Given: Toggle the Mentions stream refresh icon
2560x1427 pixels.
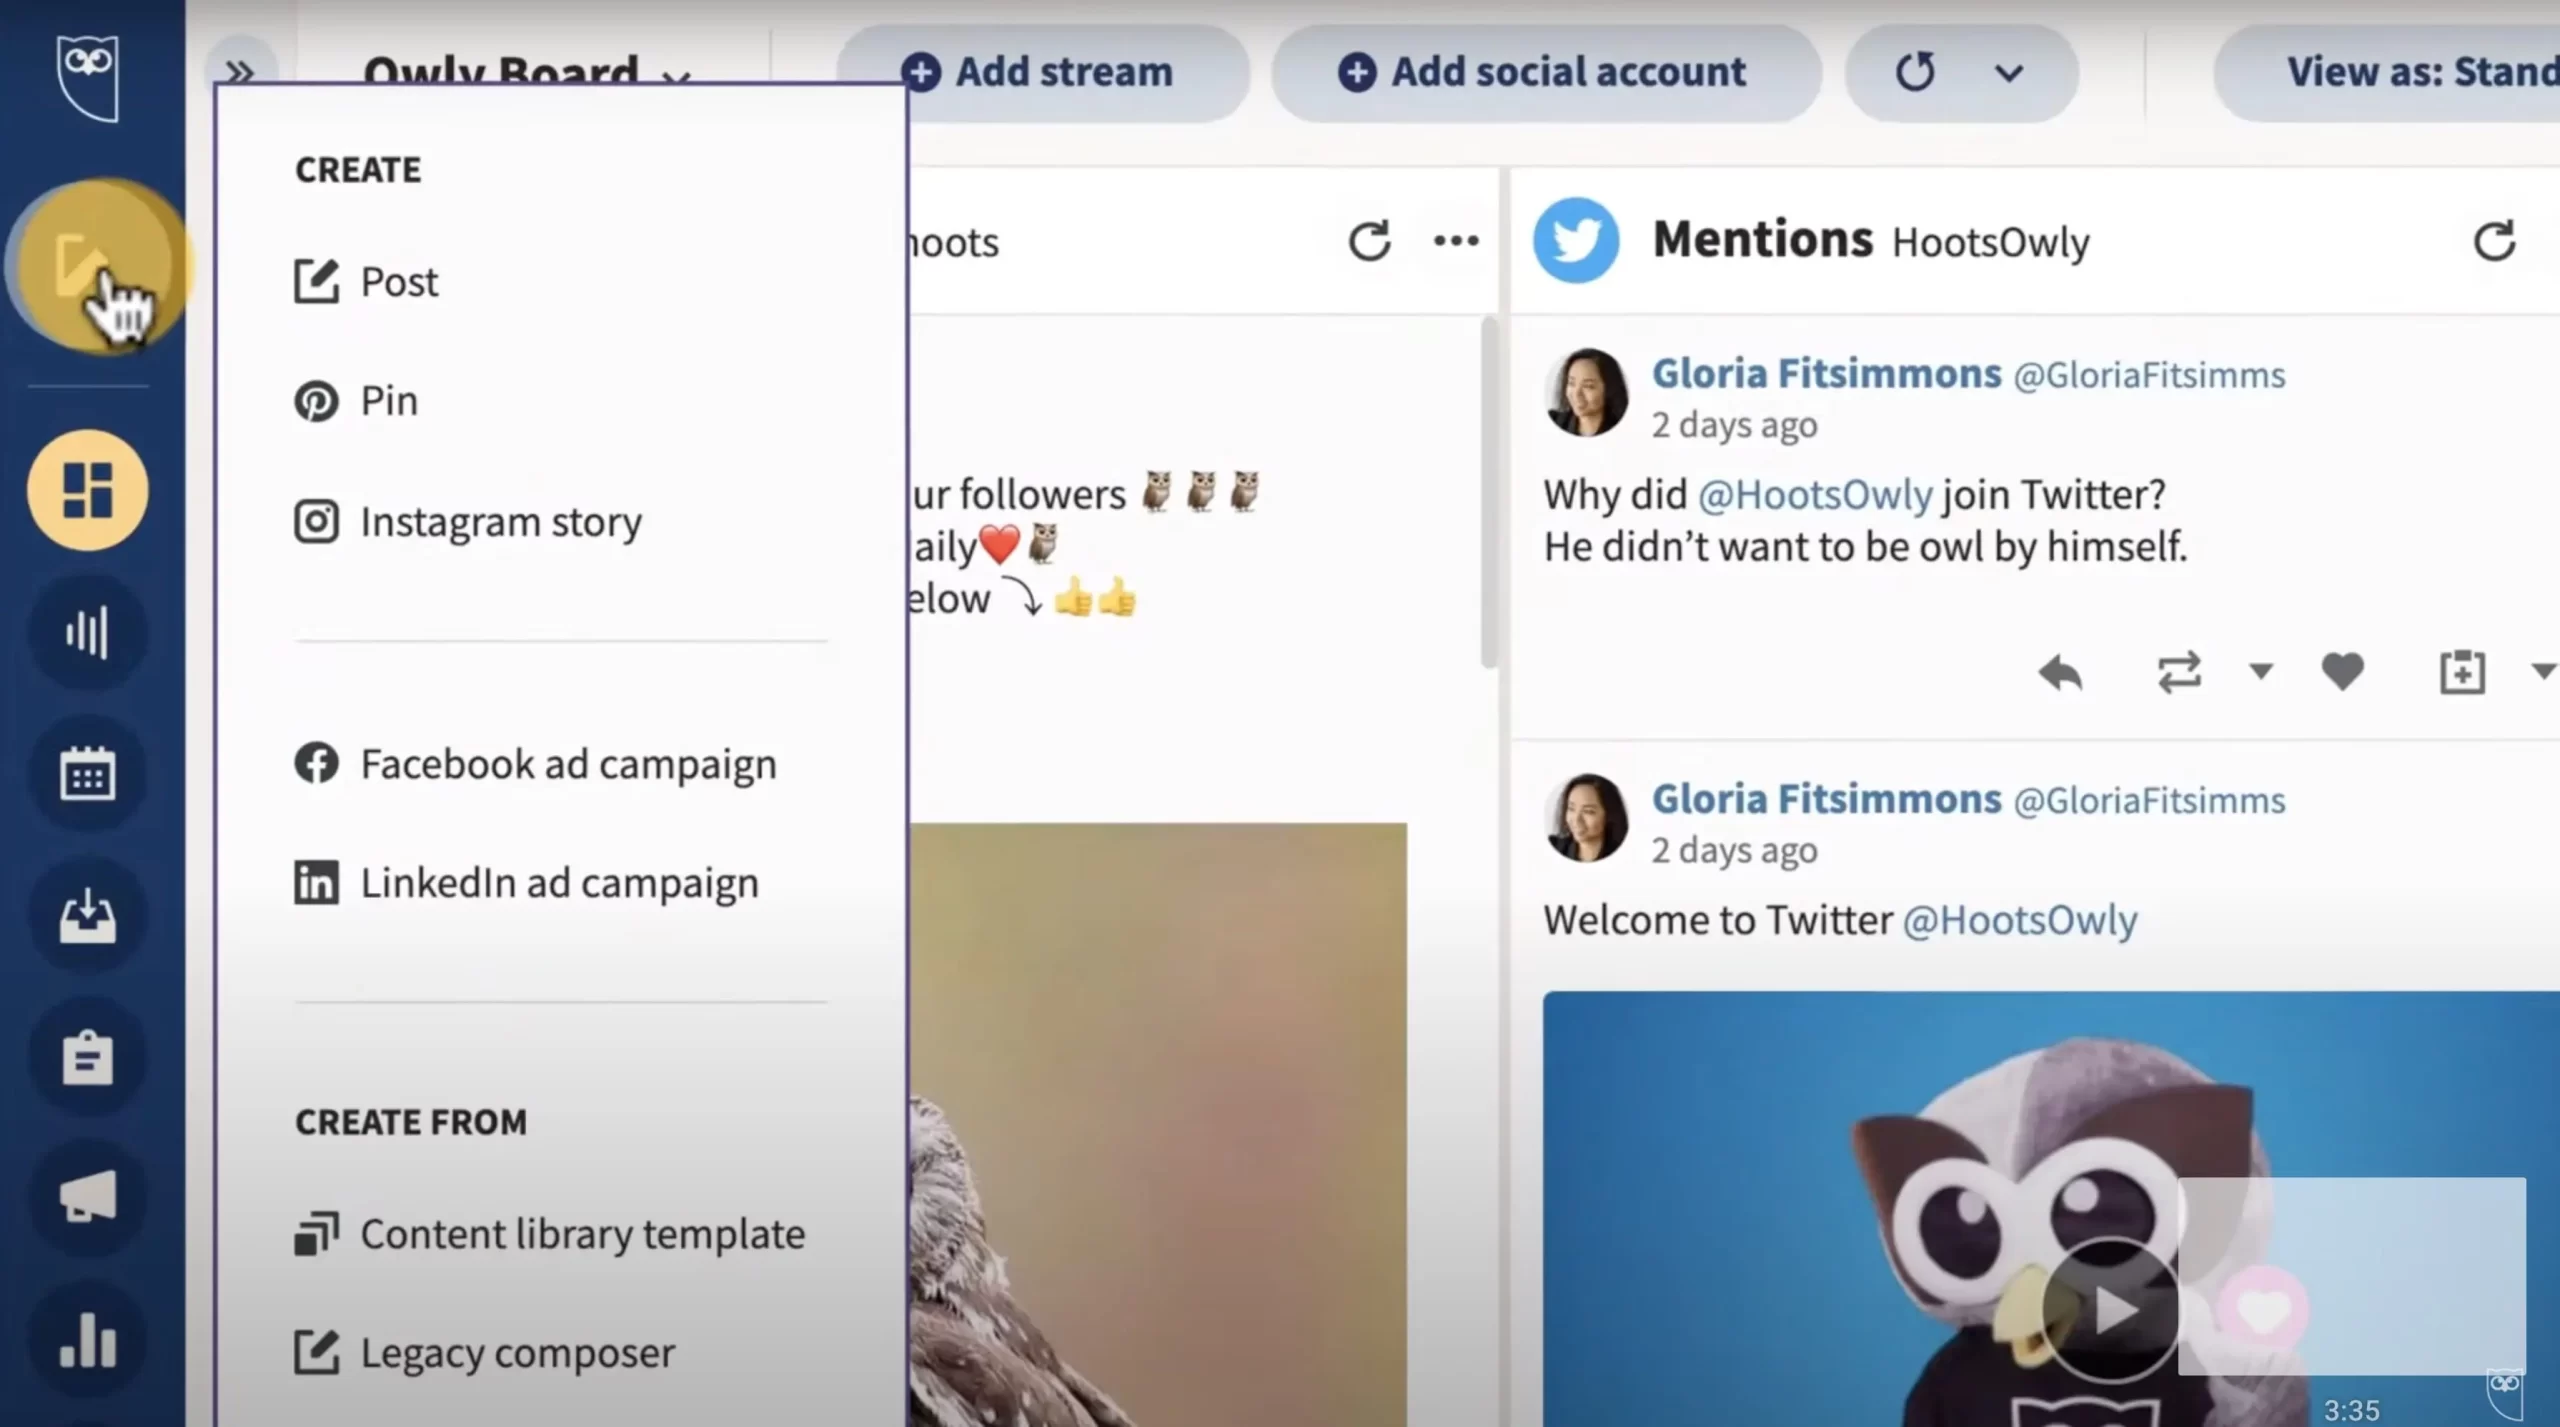Looking at the screenshot, I should [x=2495, y=241].
